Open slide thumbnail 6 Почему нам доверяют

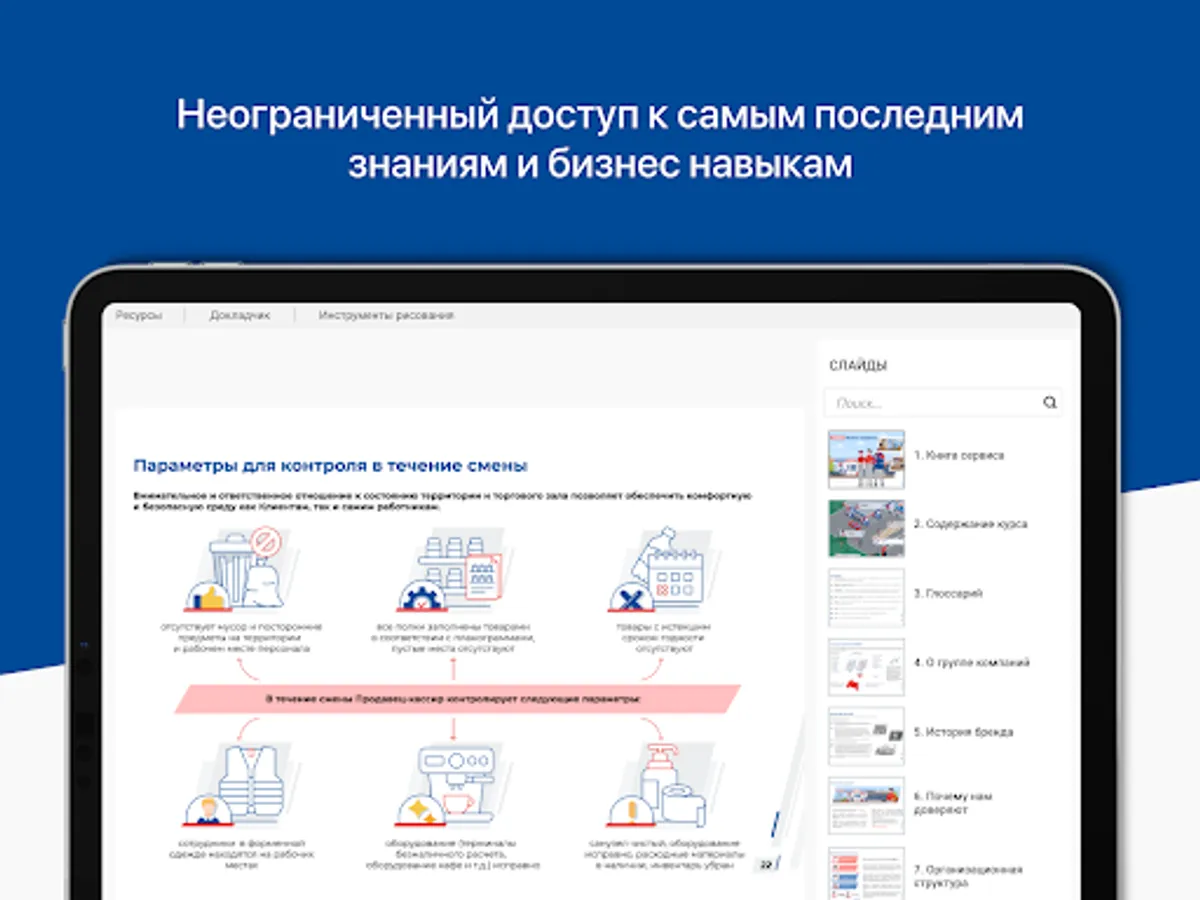click(x=866, y=806)
